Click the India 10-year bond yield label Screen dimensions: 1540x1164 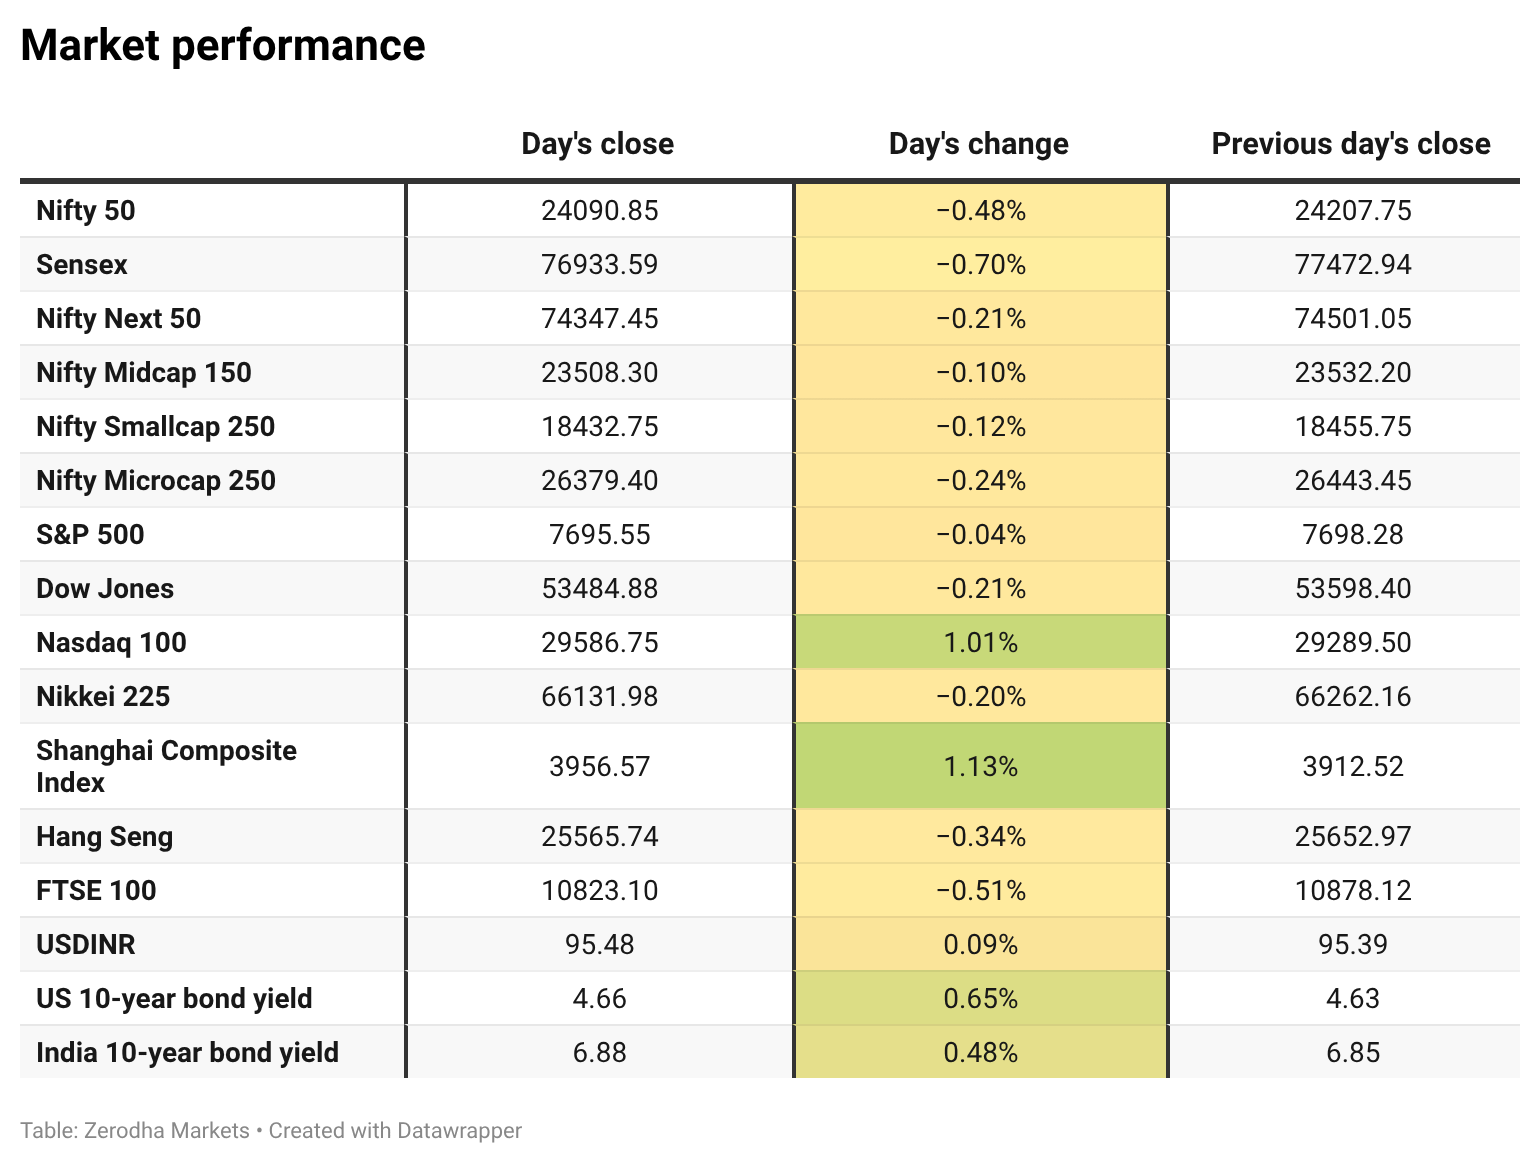(x=188, y=1053)
